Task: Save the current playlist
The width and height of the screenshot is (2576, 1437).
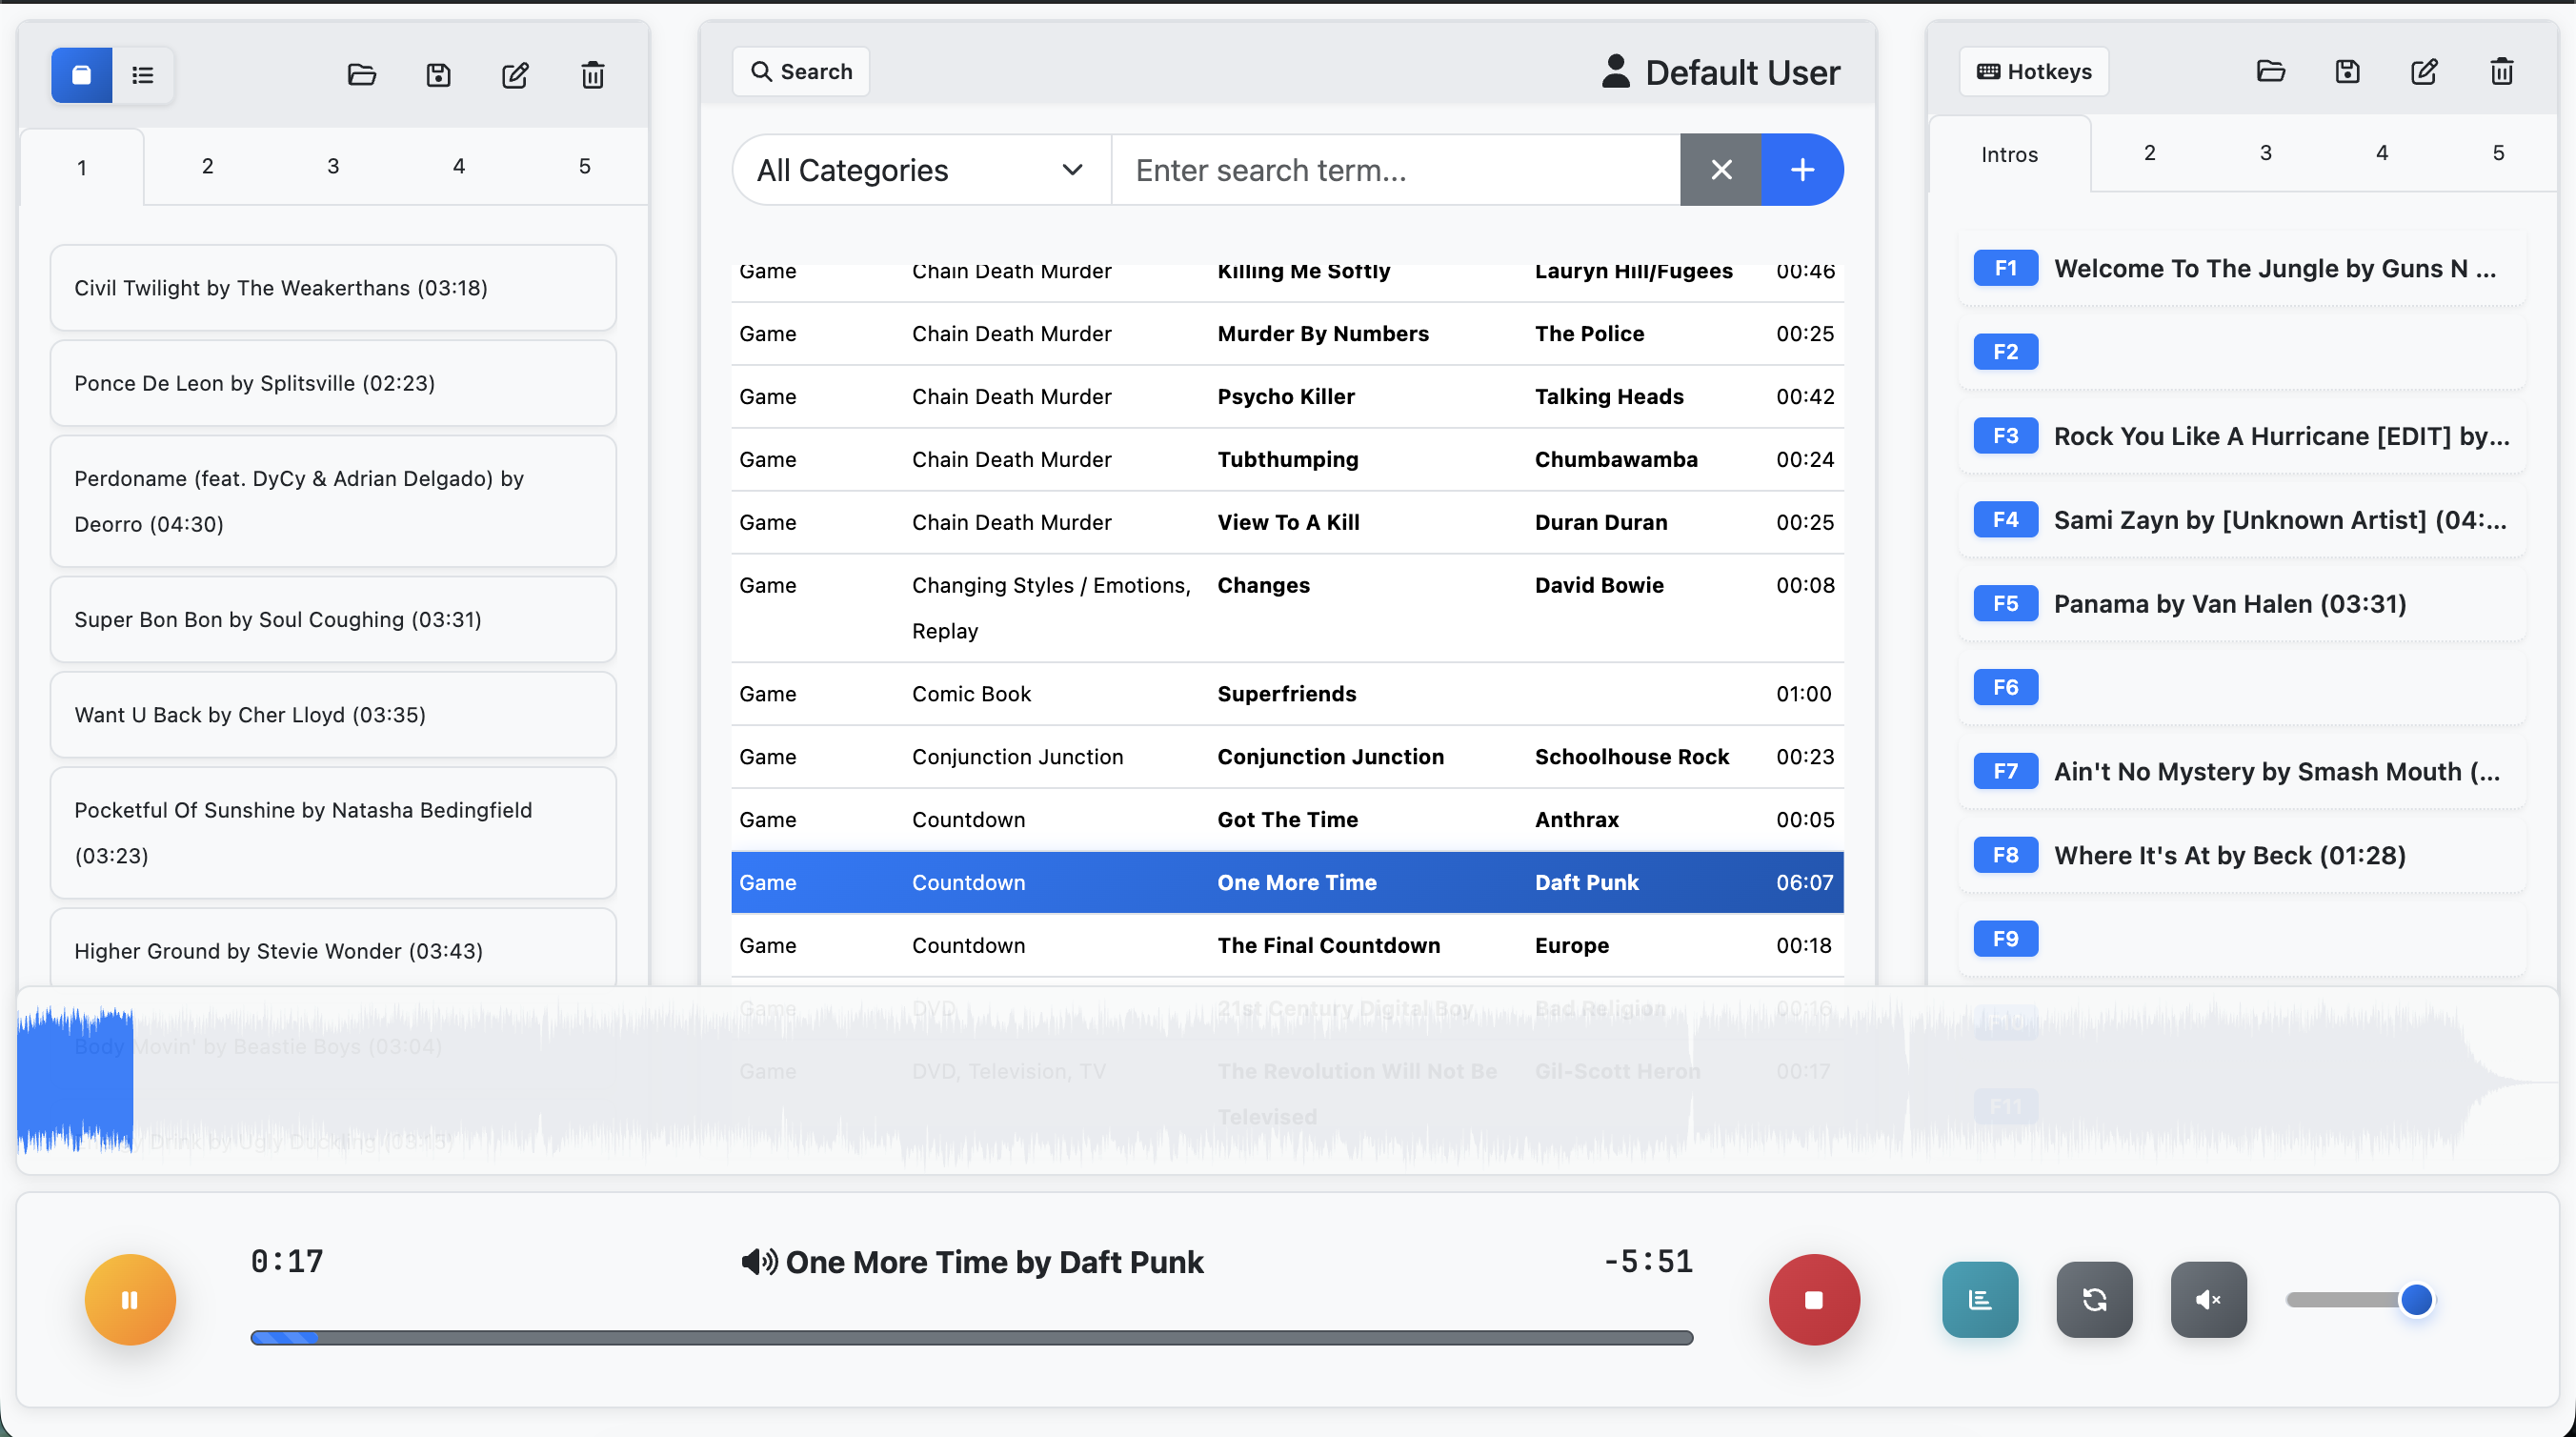Action: coord(438,74)
